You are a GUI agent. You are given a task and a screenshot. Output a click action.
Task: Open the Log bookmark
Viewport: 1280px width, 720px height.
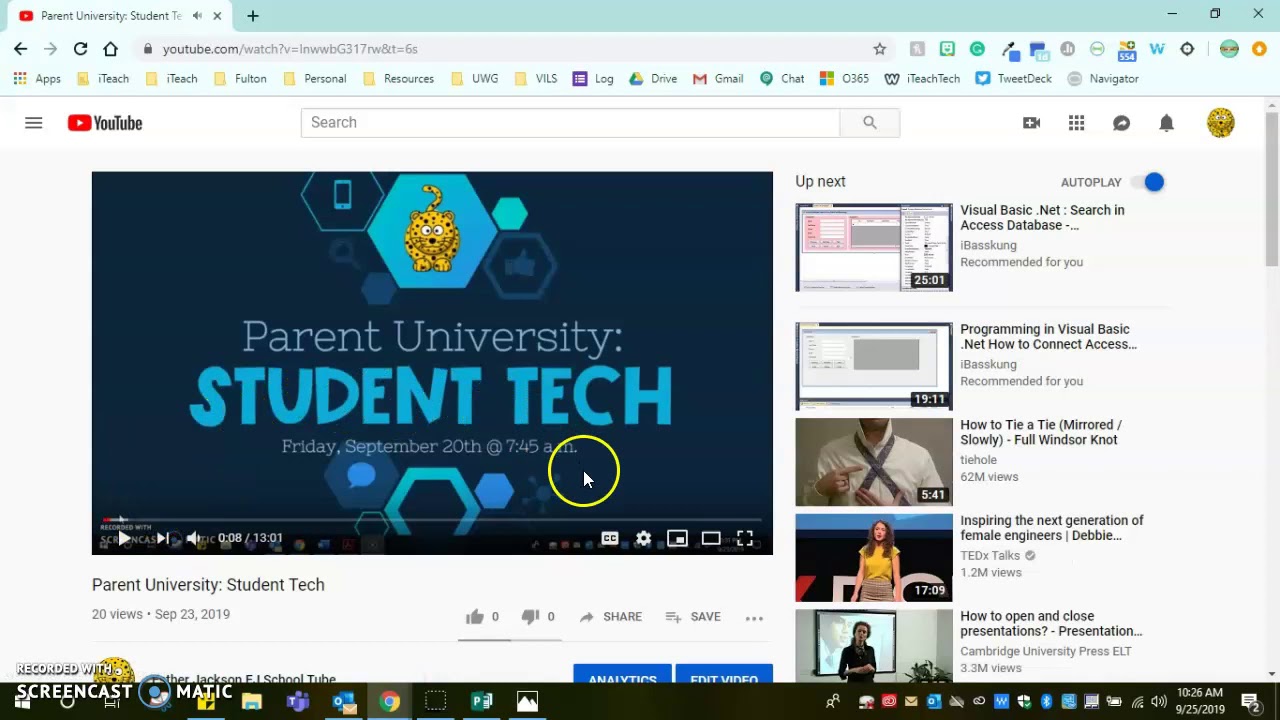pyautogui.click(x=593, y=78)
